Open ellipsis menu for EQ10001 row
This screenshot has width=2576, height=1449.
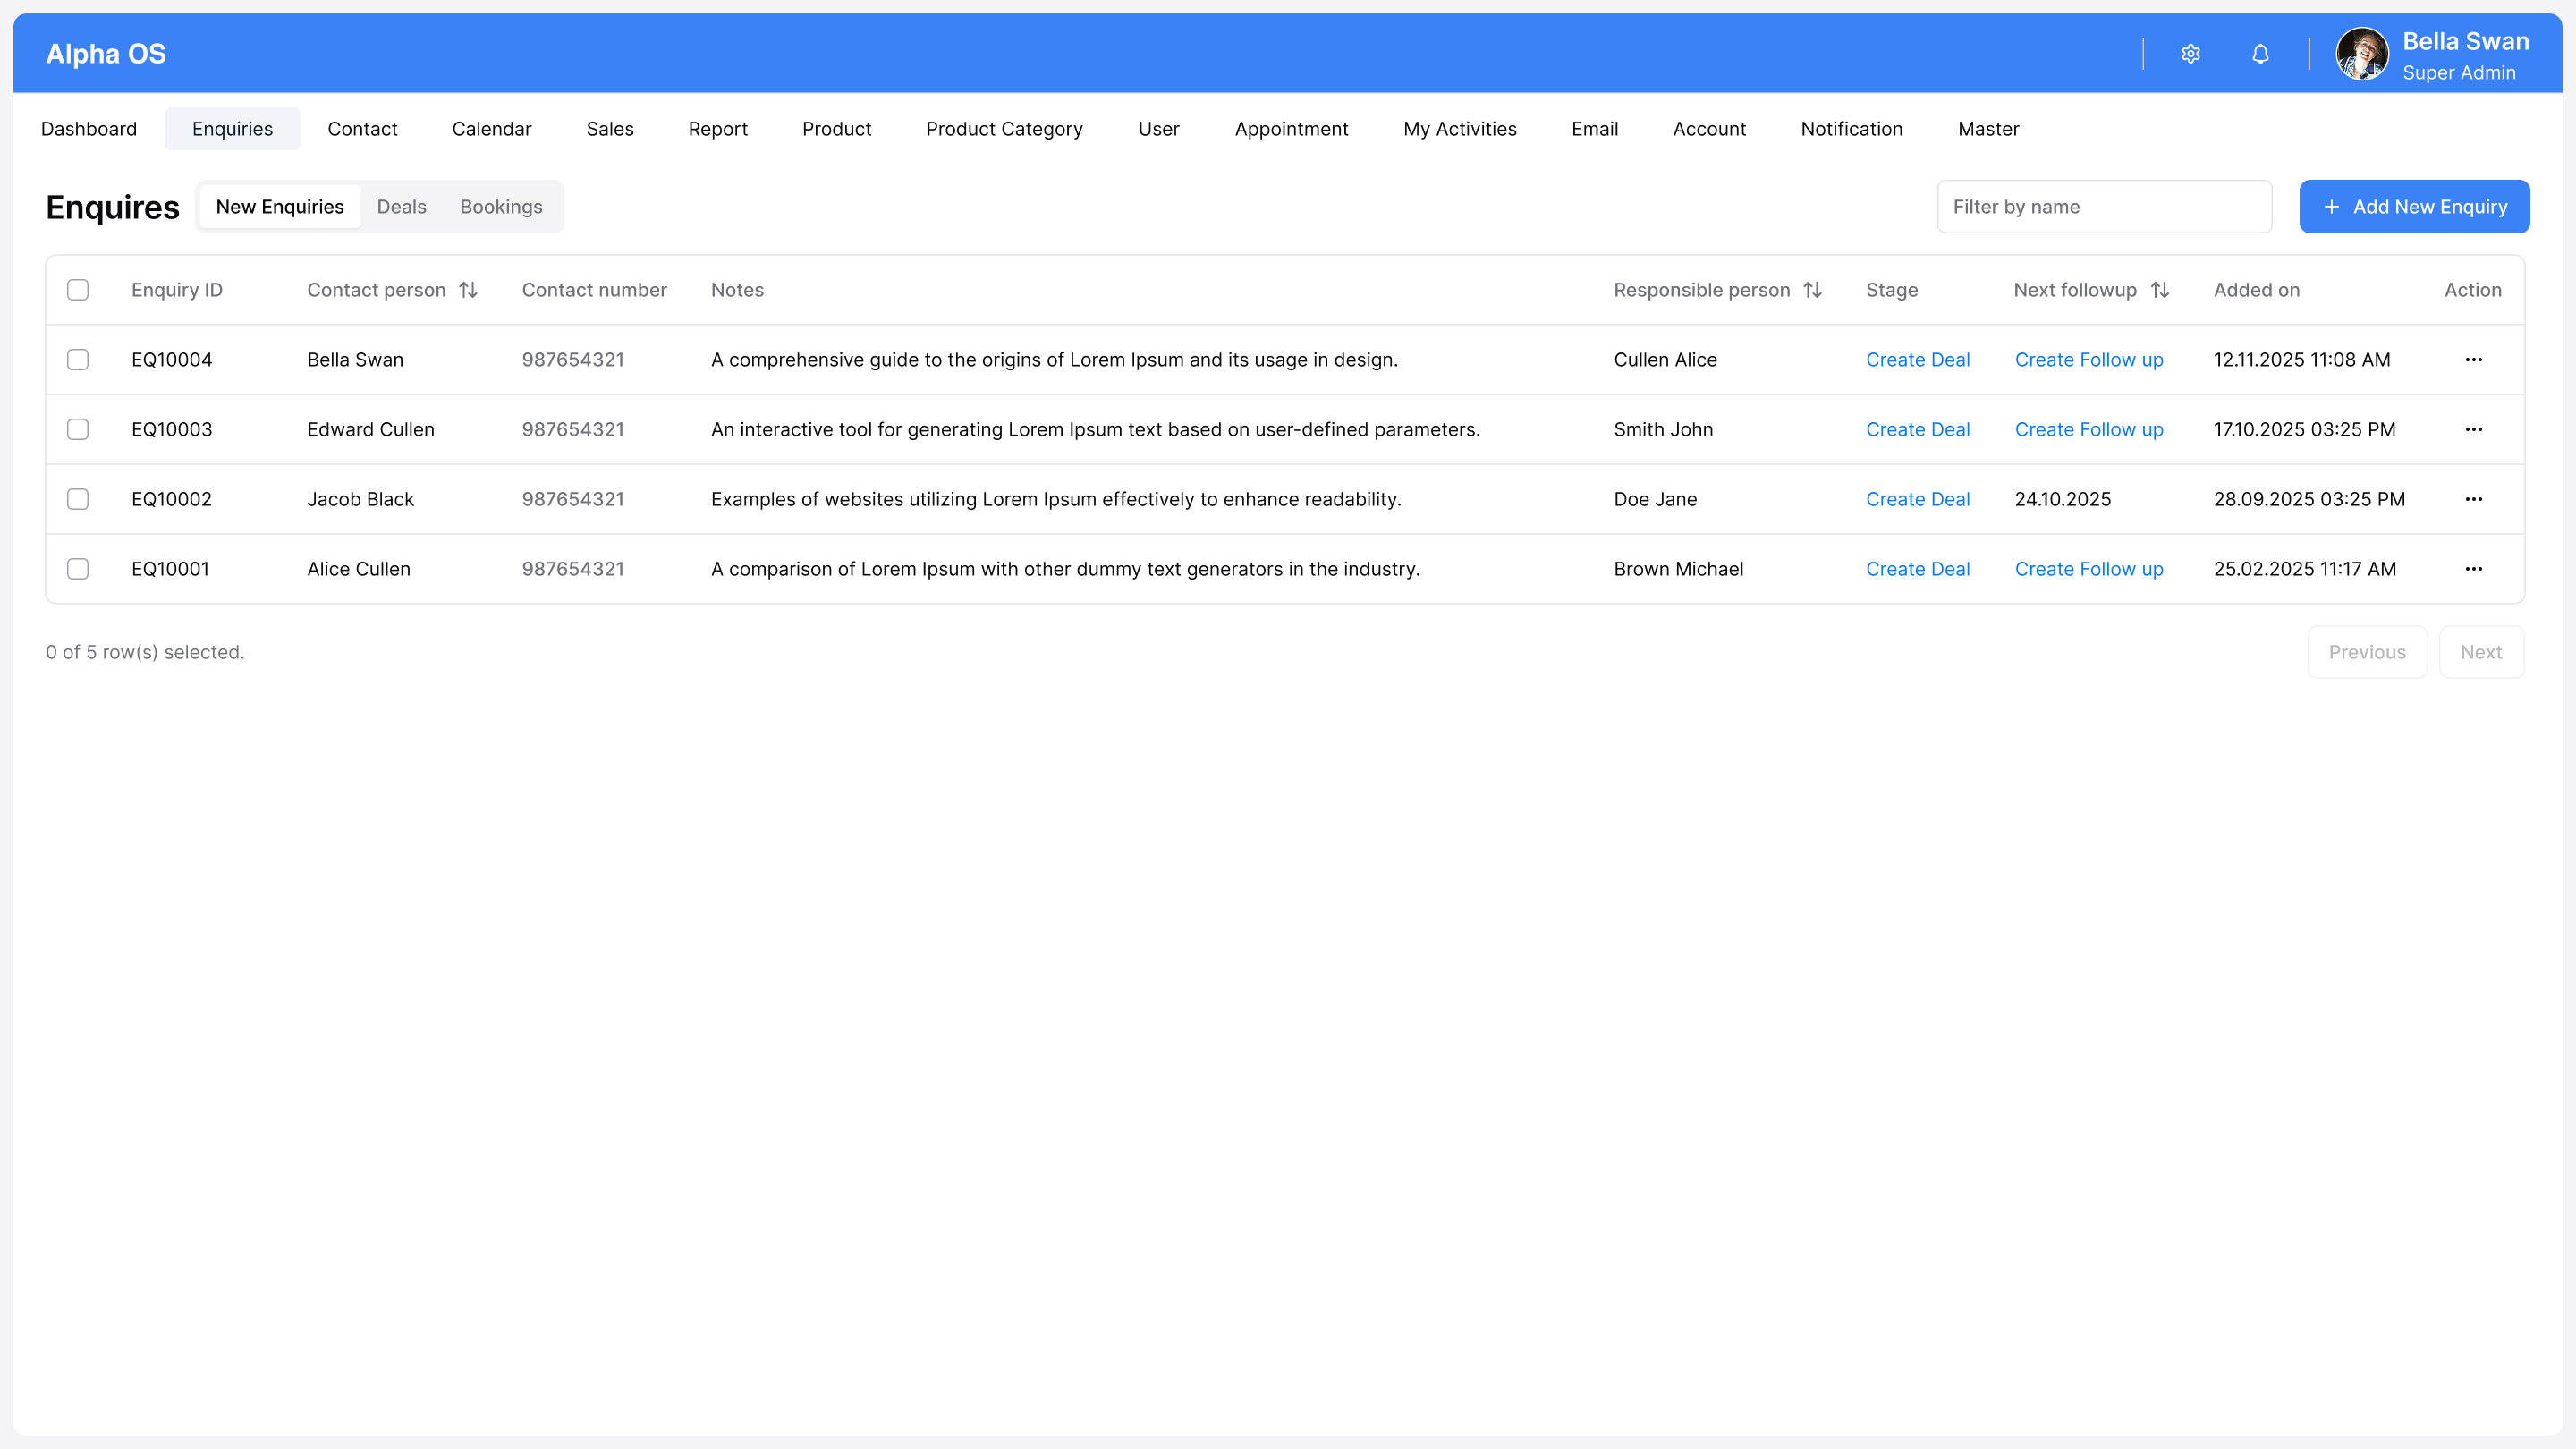click(x=2473, y=569)
